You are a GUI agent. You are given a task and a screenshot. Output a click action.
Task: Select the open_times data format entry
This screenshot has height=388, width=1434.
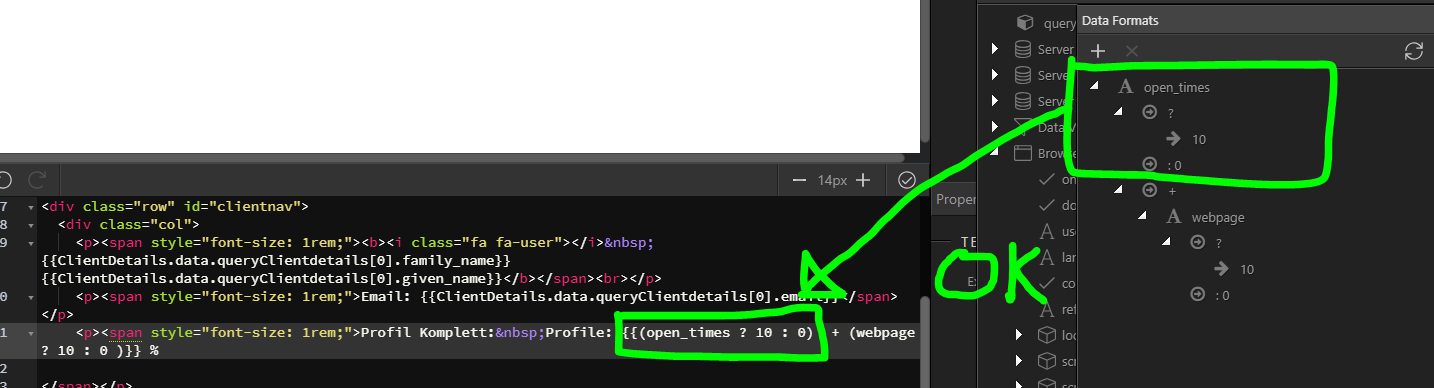pos(1176,87)
